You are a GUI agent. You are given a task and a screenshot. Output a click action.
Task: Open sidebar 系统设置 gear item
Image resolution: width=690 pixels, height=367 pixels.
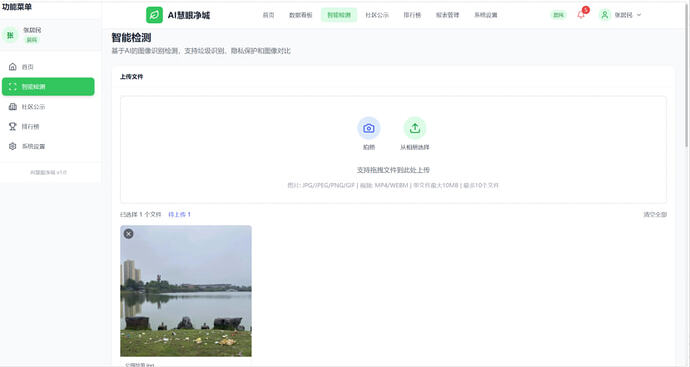(48, 146)
